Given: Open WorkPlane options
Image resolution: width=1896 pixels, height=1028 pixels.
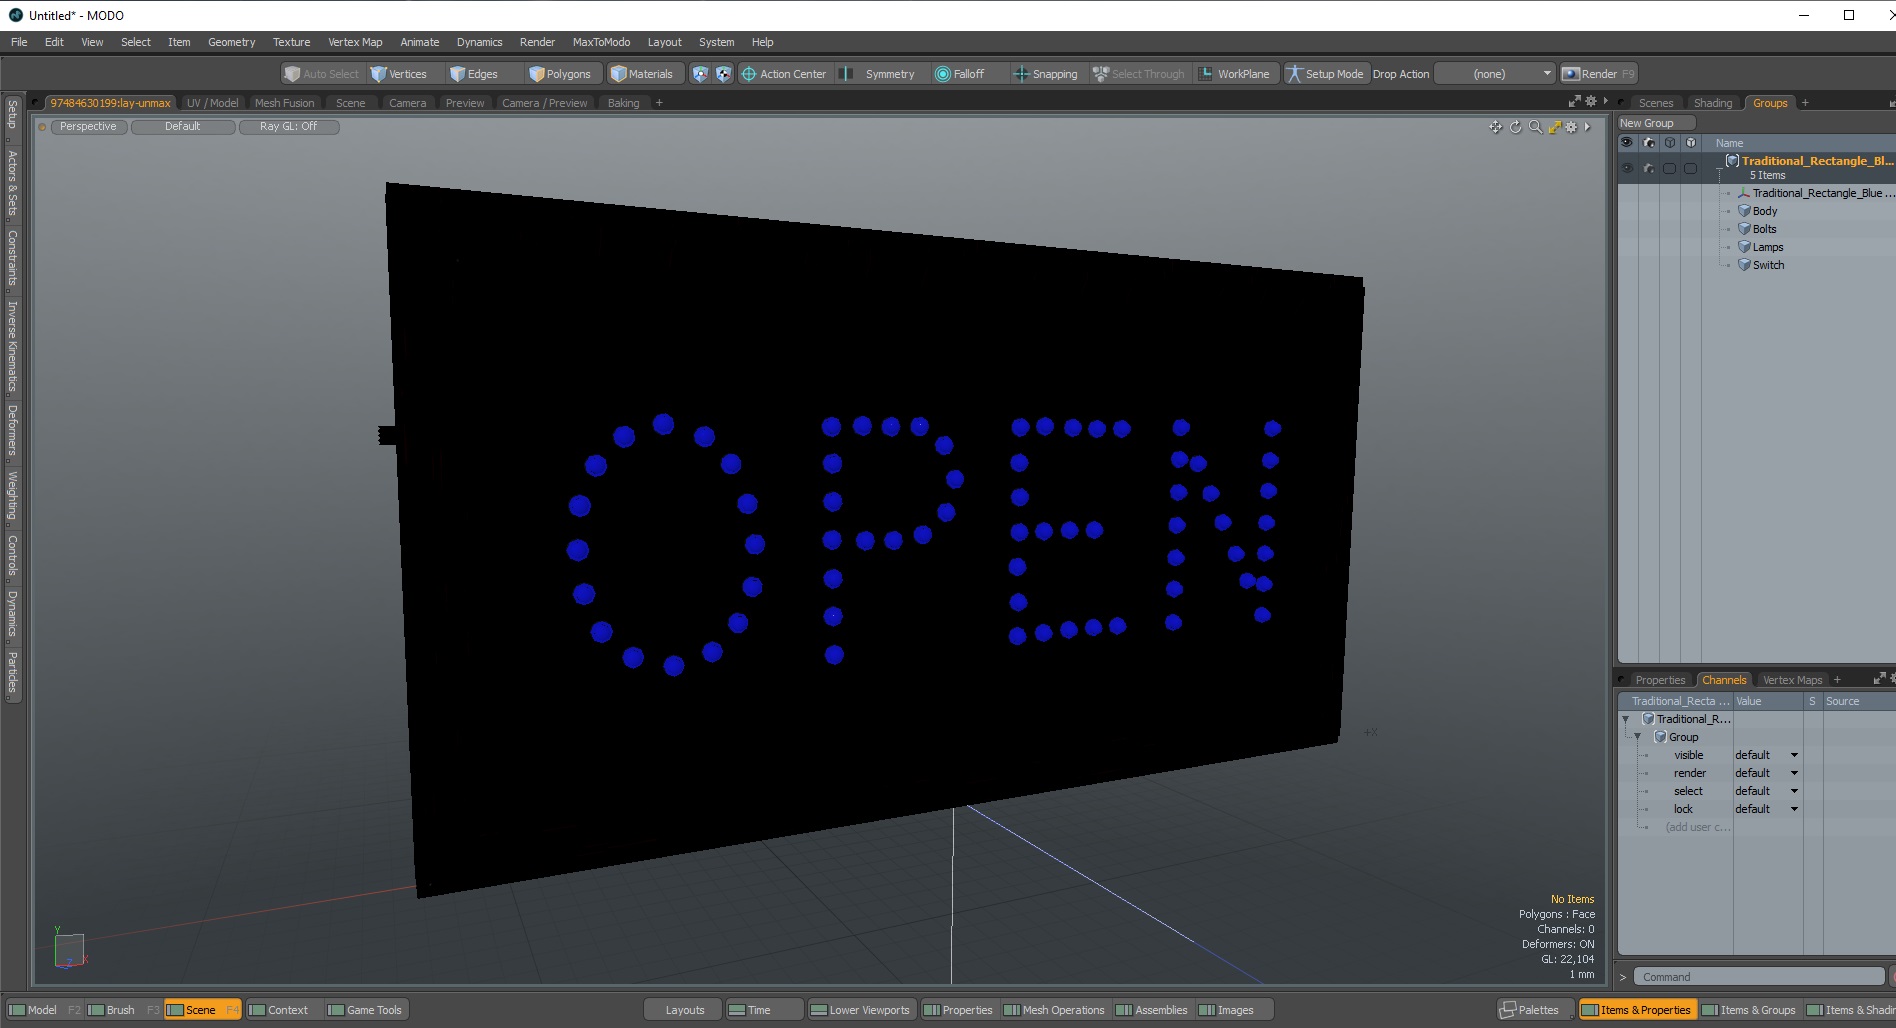Looking at the screenshot, I should point(1234,74).
